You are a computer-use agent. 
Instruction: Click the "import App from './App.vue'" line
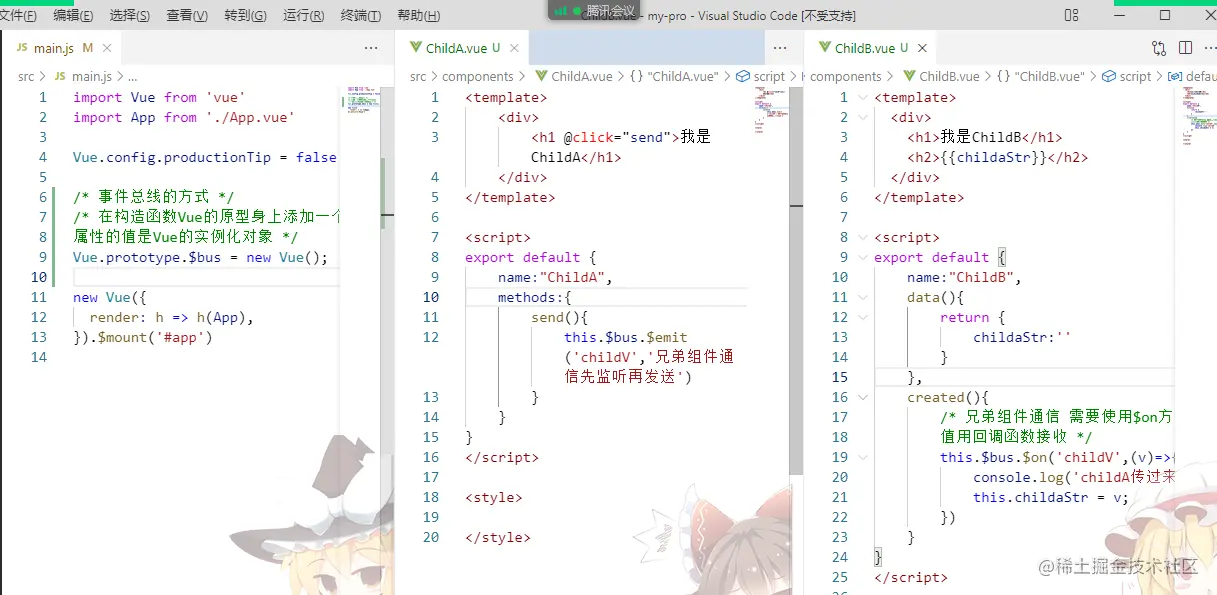184,117
